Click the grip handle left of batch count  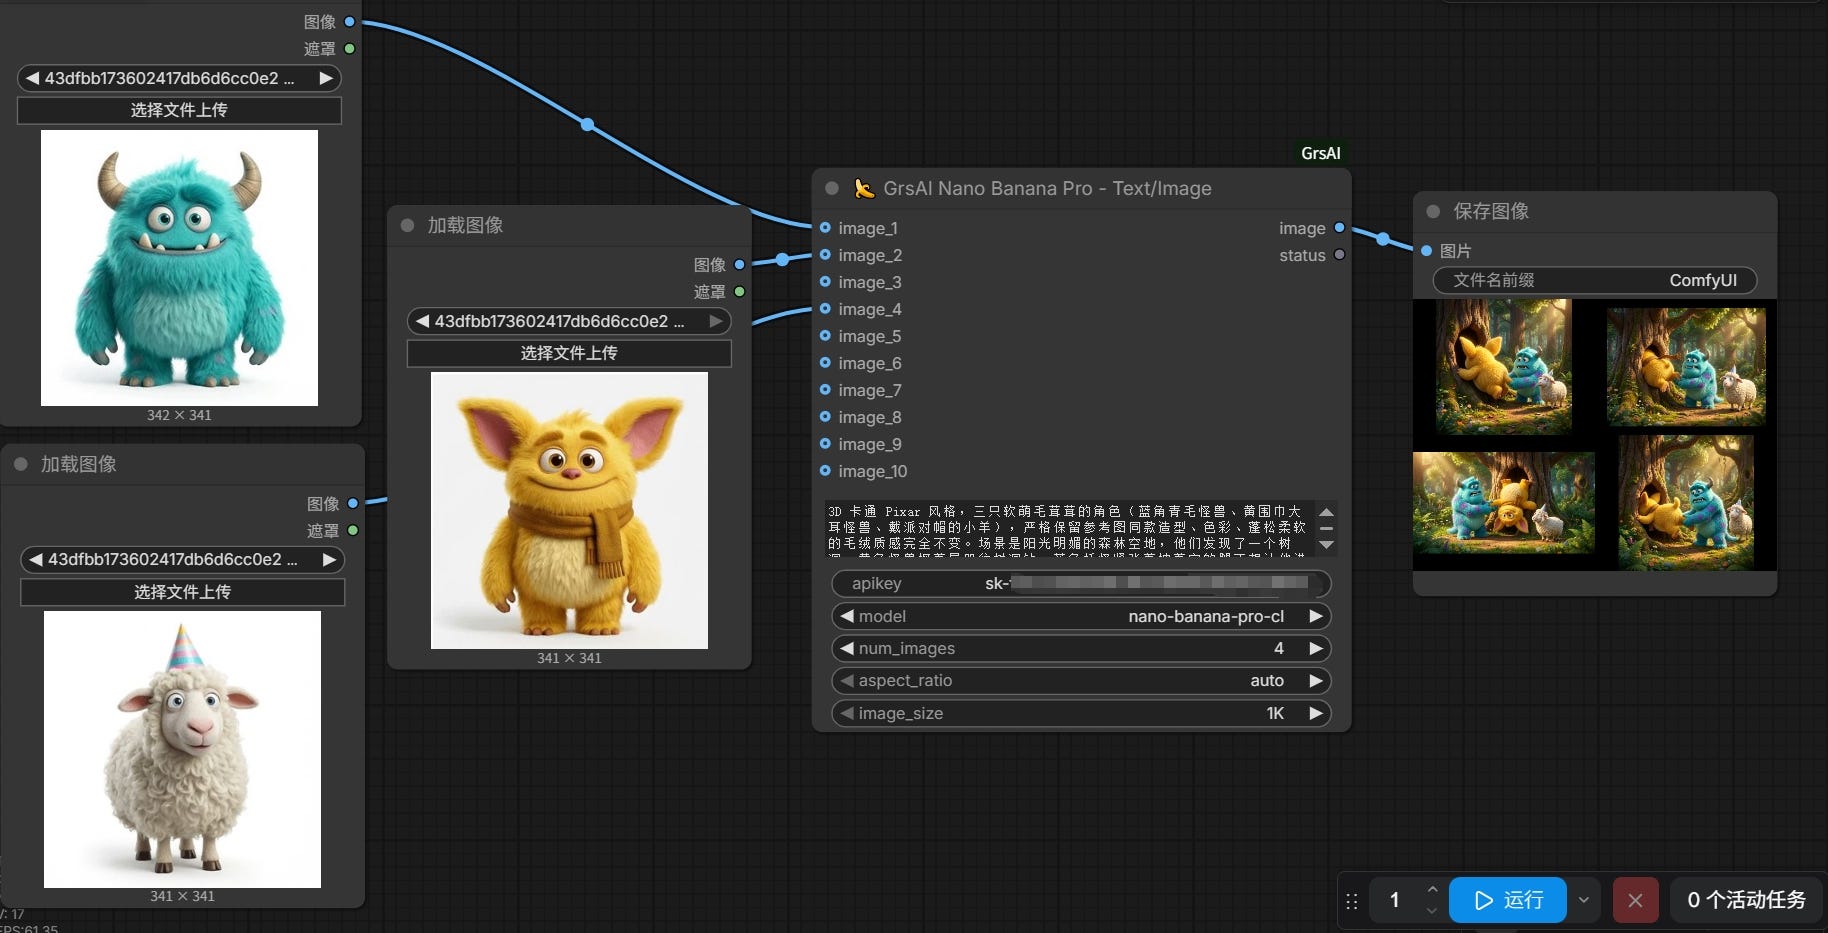tap(1352, 901)
